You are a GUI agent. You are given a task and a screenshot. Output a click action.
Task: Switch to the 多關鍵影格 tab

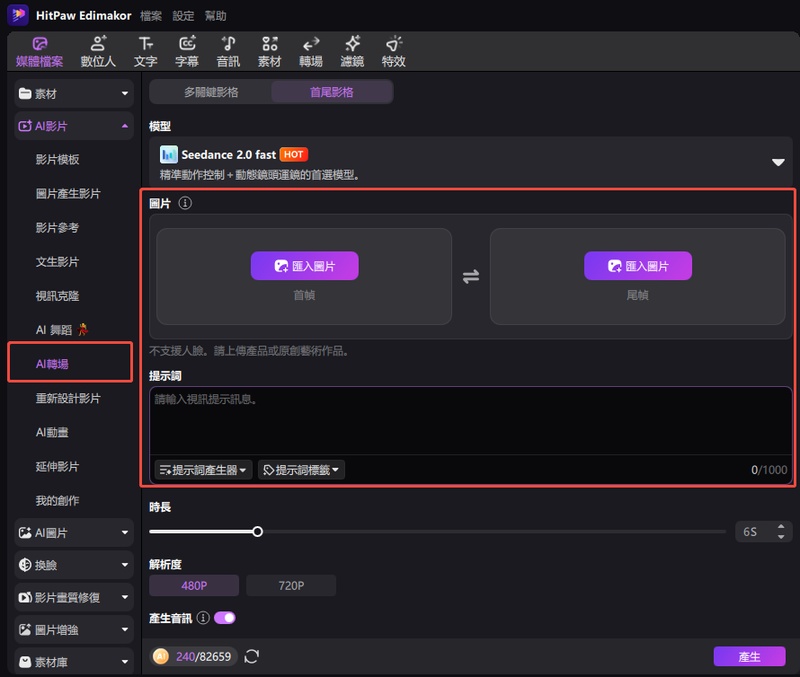[x=211, y=92]
